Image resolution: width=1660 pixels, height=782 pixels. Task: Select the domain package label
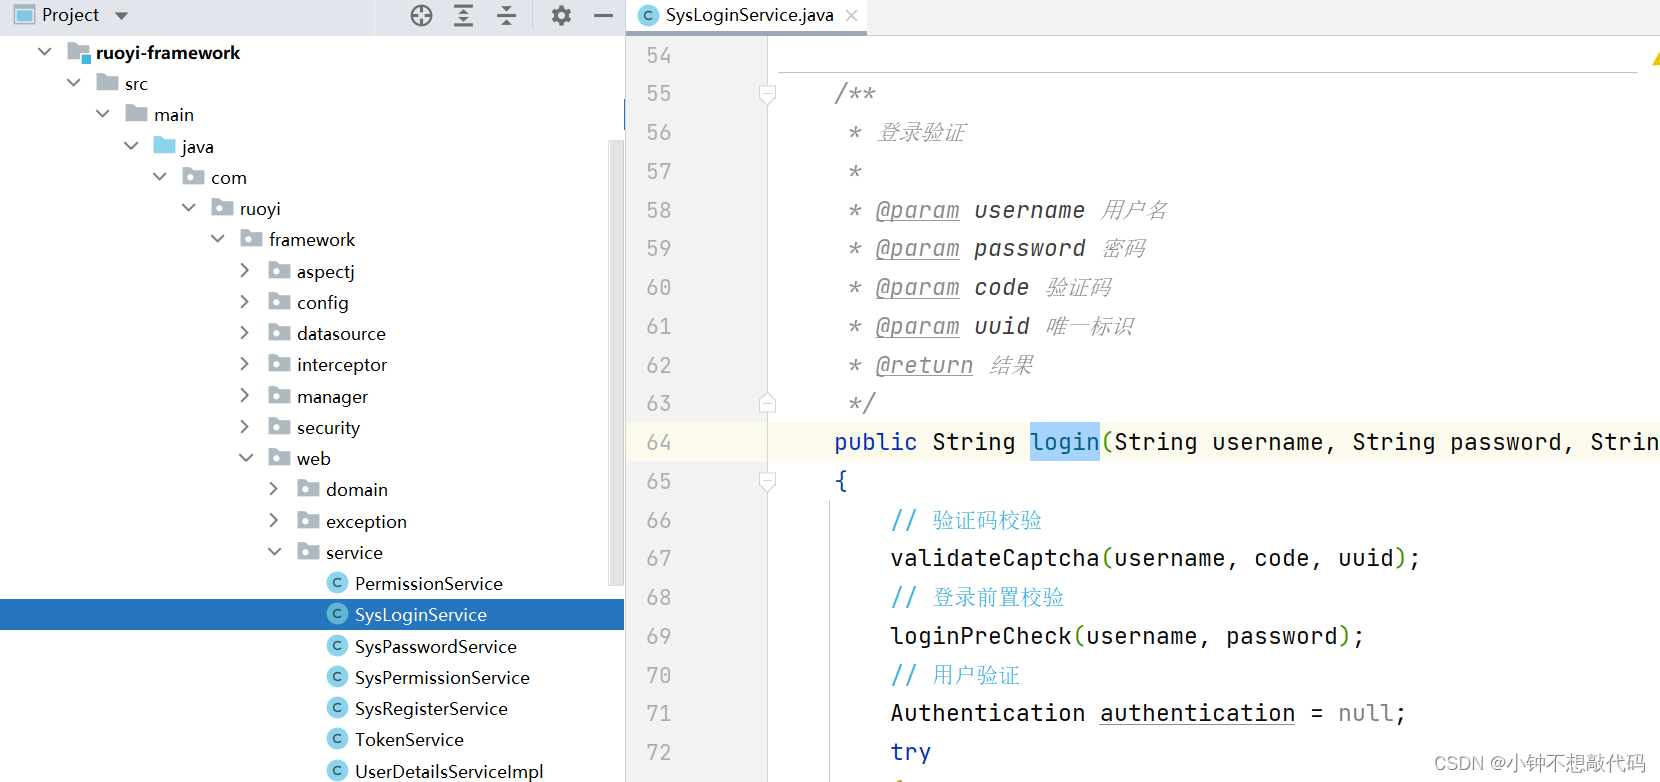click(x=357, y=489)
